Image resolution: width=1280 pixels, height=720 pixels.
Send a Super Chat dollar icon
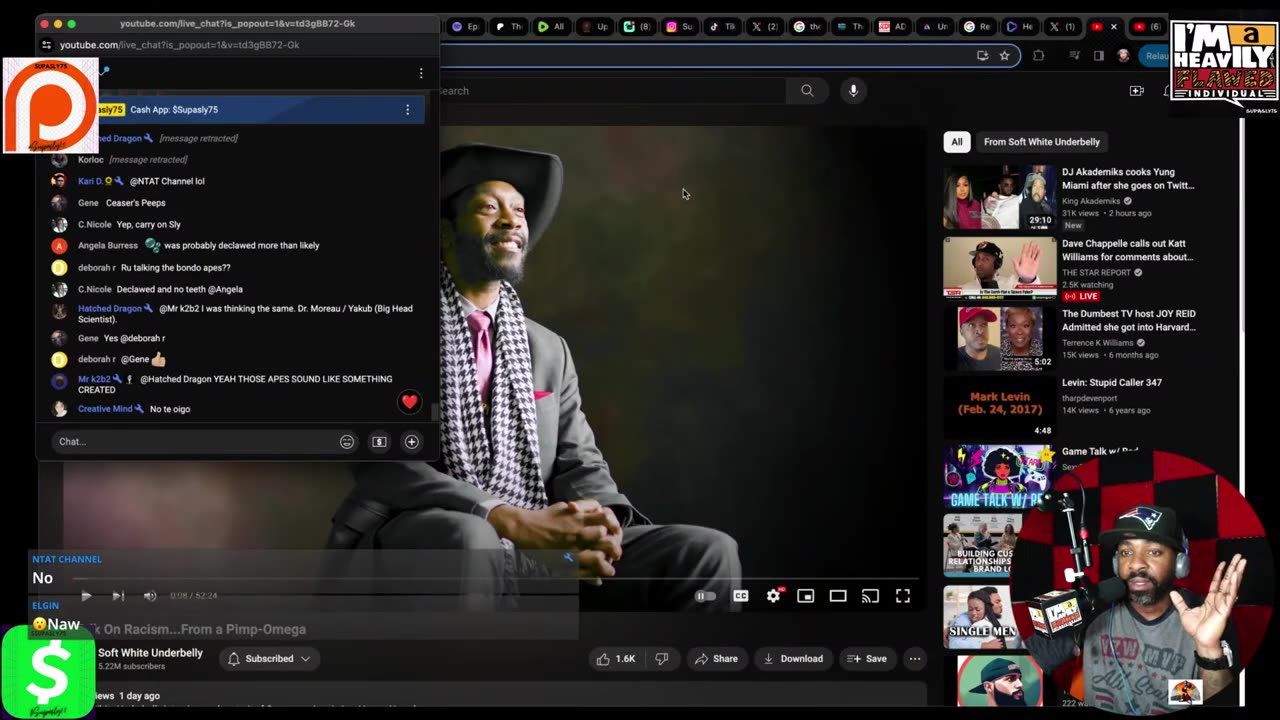pos(379,442)
